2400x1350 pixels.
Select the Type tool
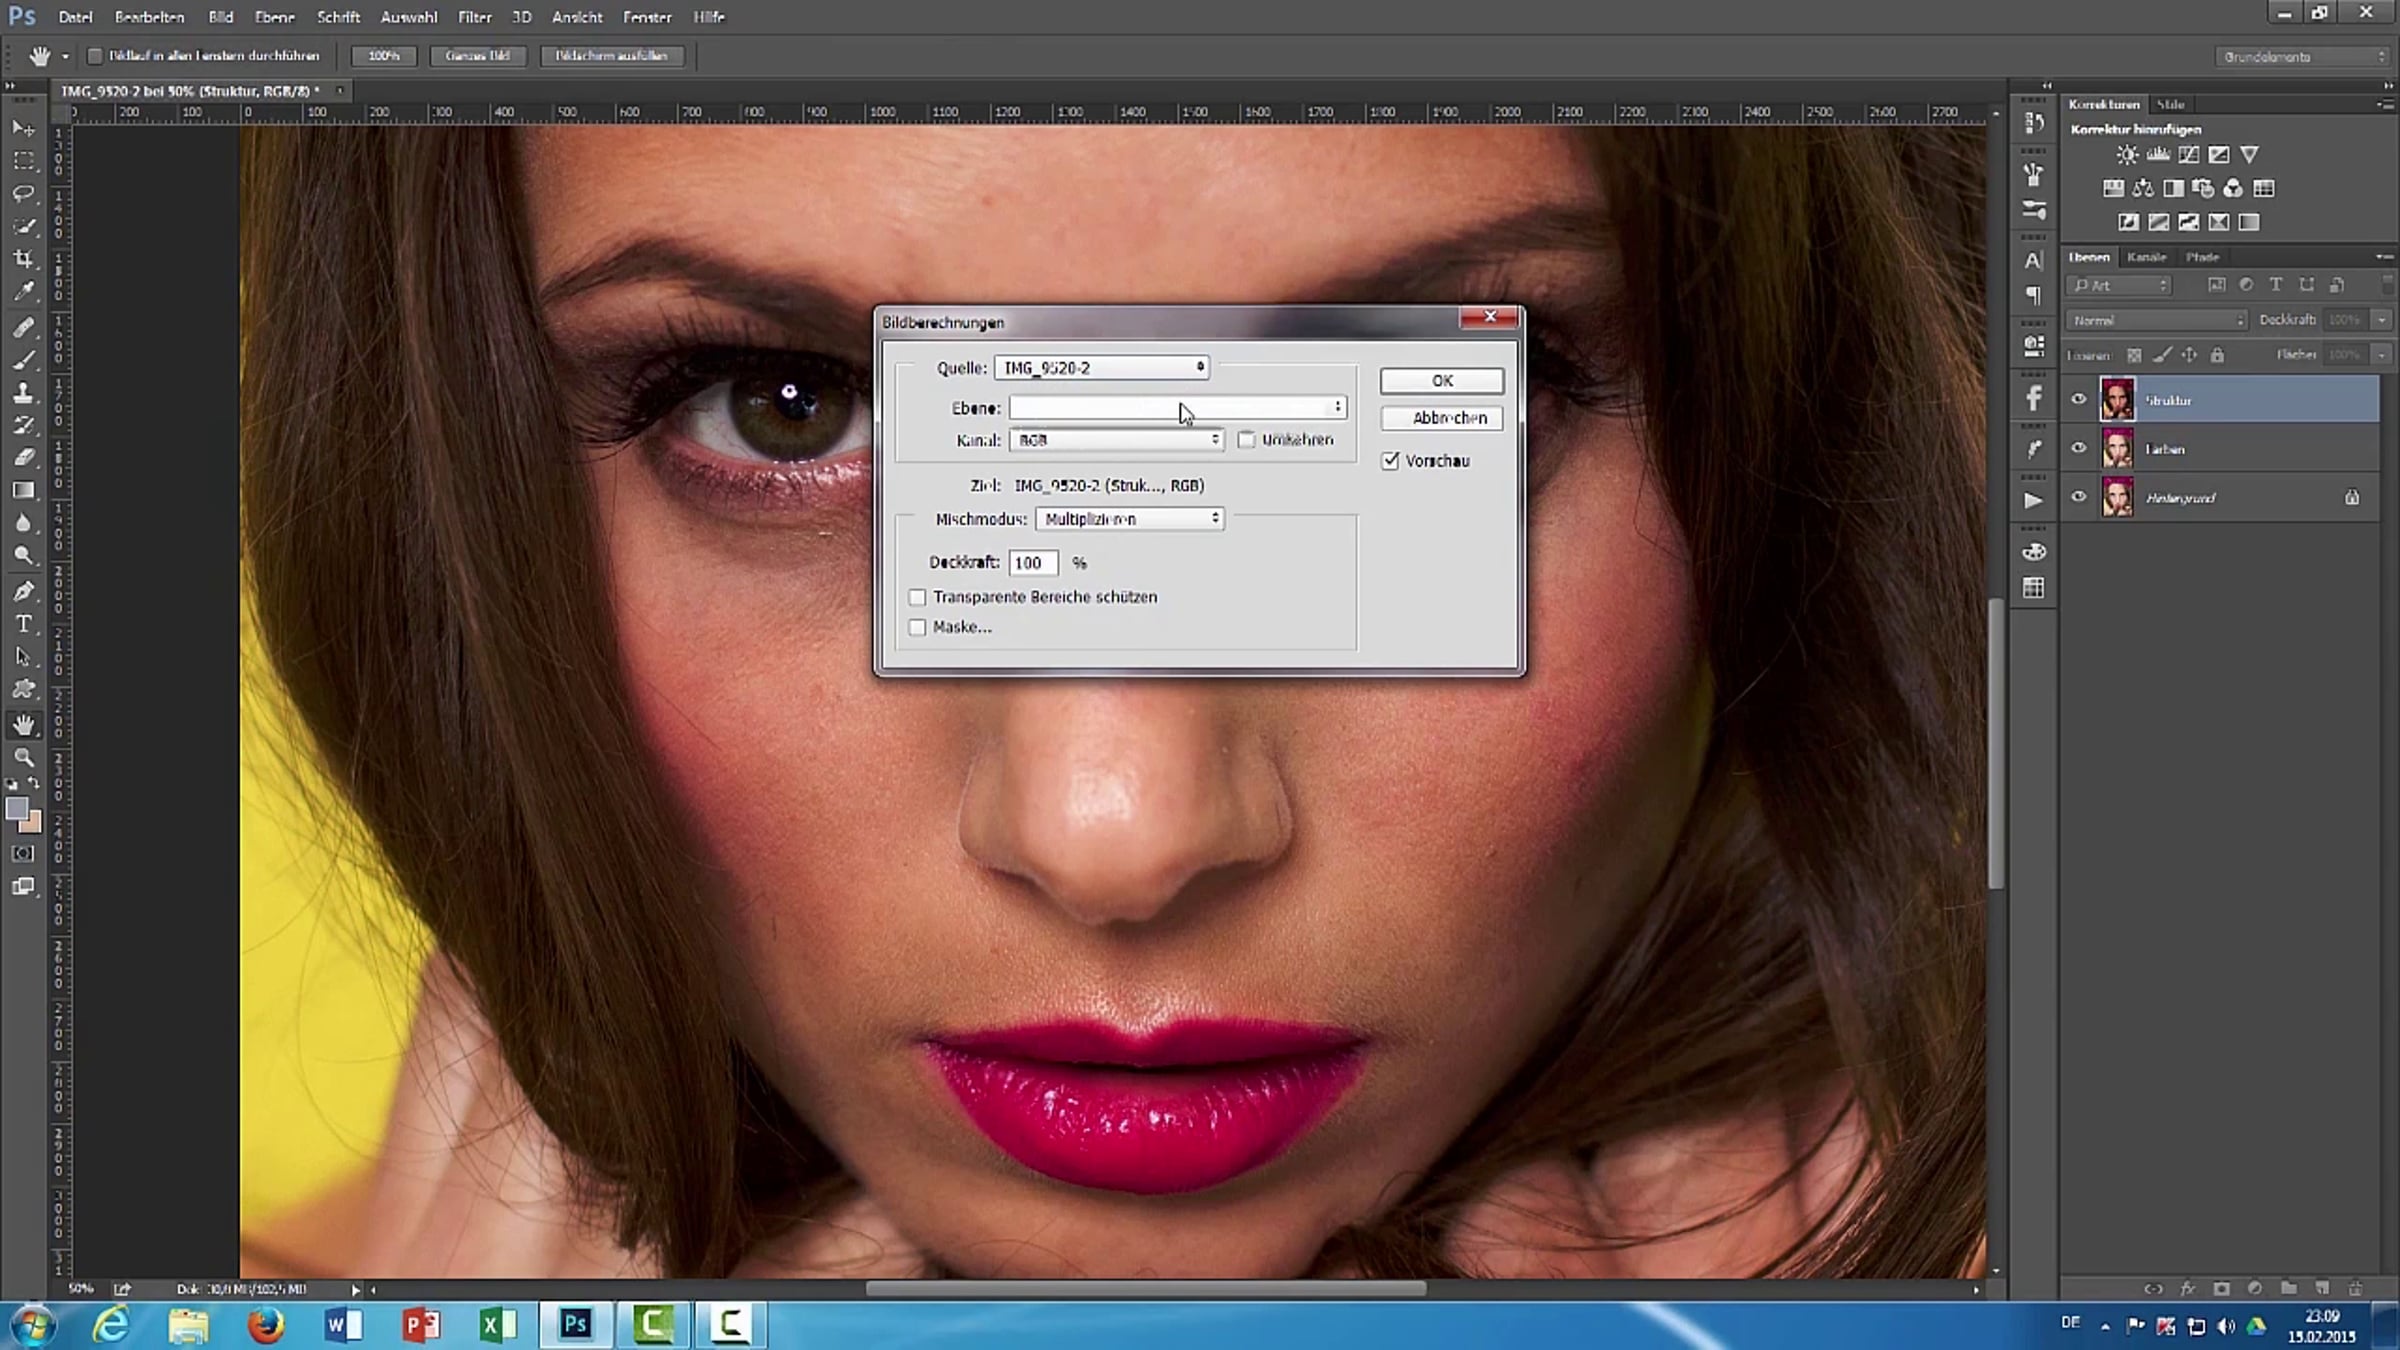tap(23, 624)
